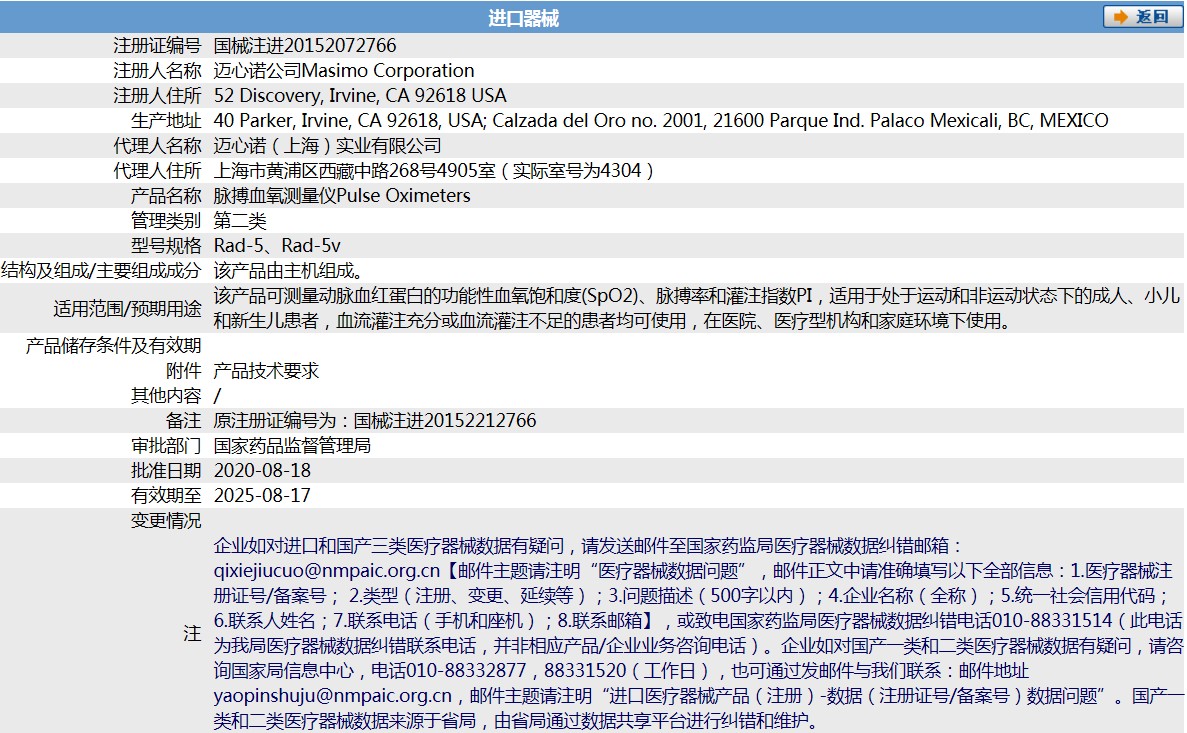This screenshot has height=733, width=1187.
Task: Select registration number 国械注进20152072766
Action: (x=305, y=45)
